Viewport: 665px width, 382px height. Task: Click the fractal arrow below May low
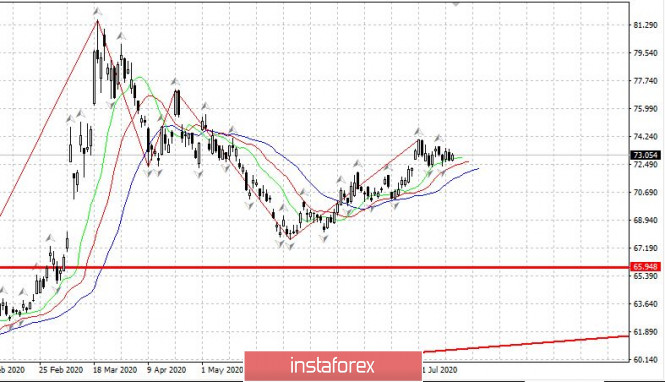click(290, 246)
